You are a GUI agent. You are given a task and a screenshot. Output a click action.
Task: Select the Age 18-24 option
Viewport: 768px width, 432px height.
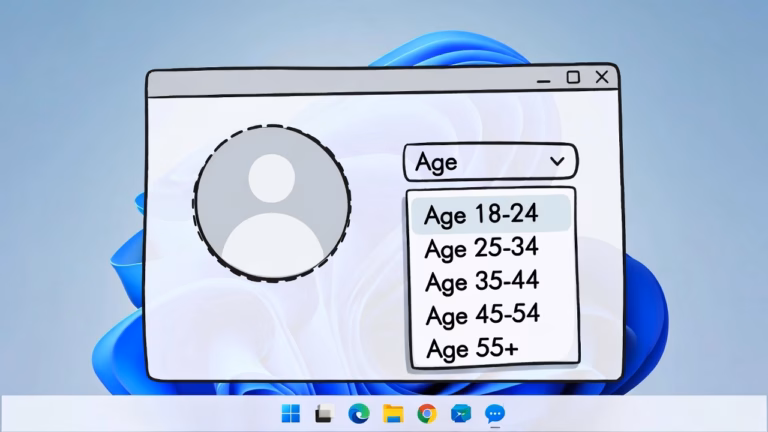click(491, 214)
